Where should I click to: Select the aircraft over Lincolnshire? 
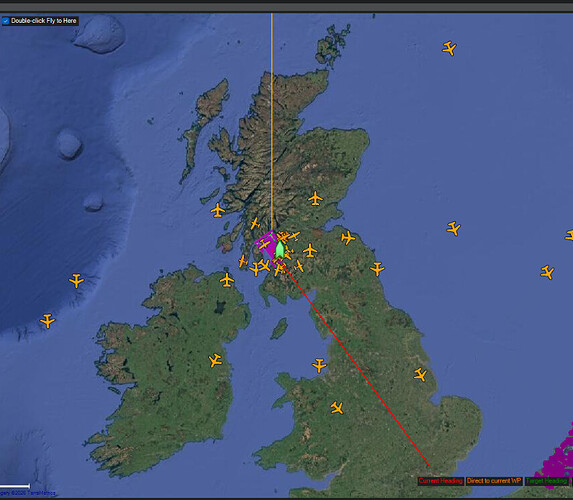[x=420, y=375]
